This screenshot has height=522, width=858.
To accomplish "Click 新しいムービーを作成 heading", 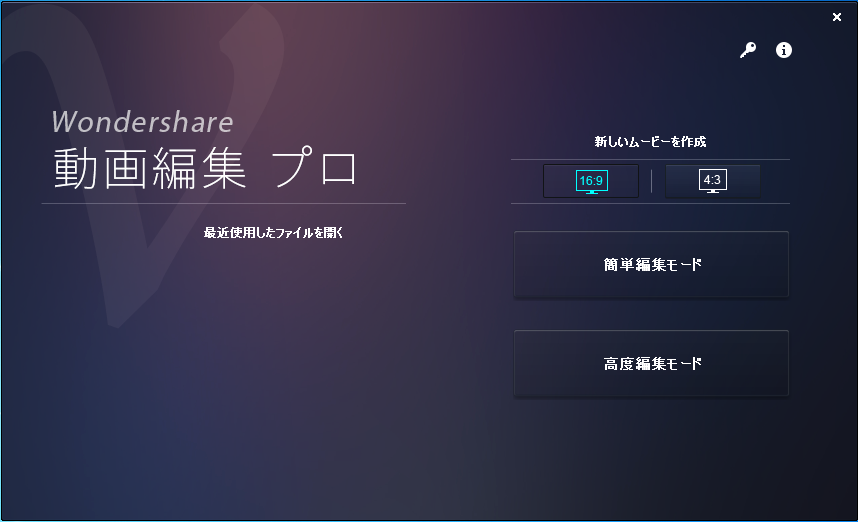I will pos(650,142).
